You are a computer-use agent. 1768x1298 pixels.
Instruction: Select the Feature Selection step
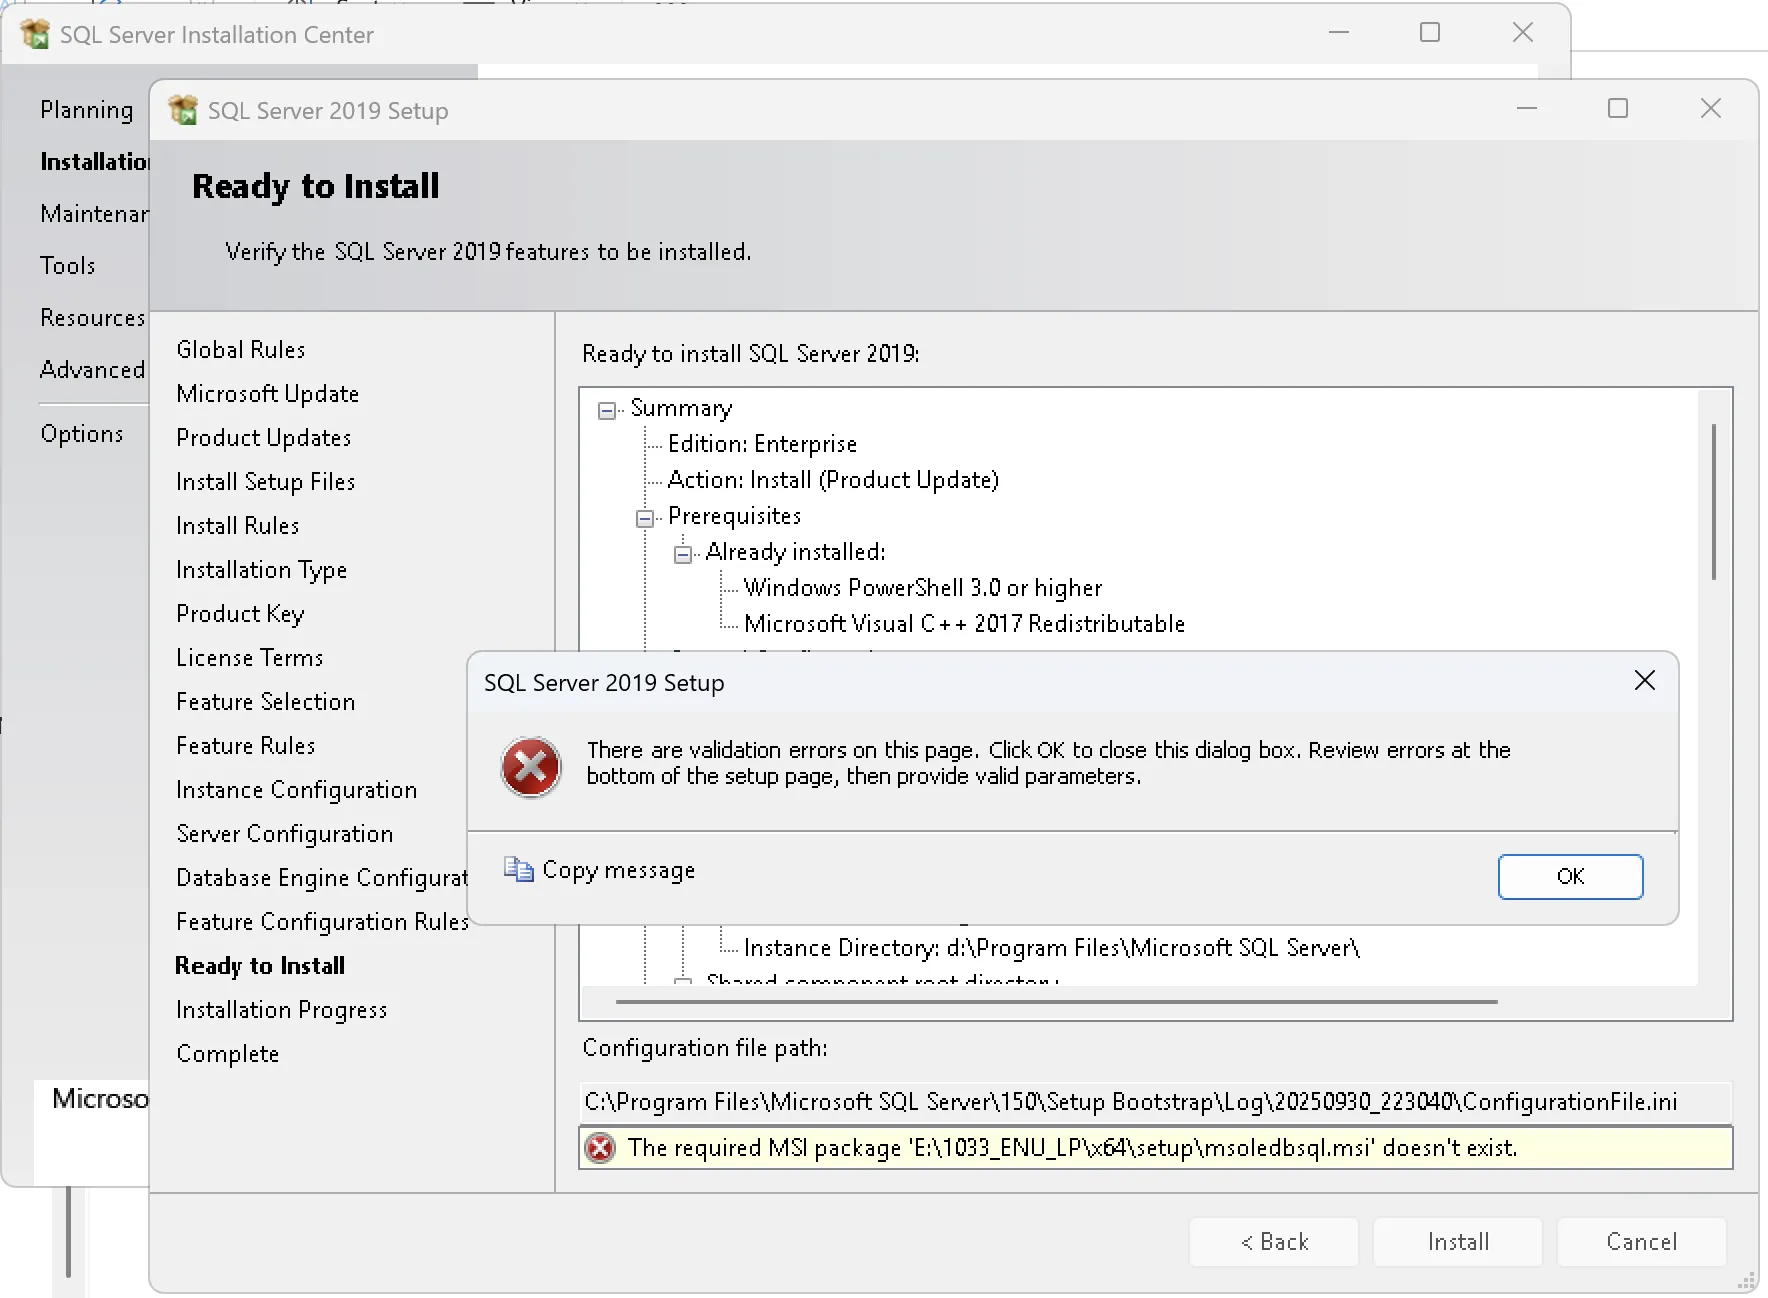pyautogui.click(x=265, y=701)
